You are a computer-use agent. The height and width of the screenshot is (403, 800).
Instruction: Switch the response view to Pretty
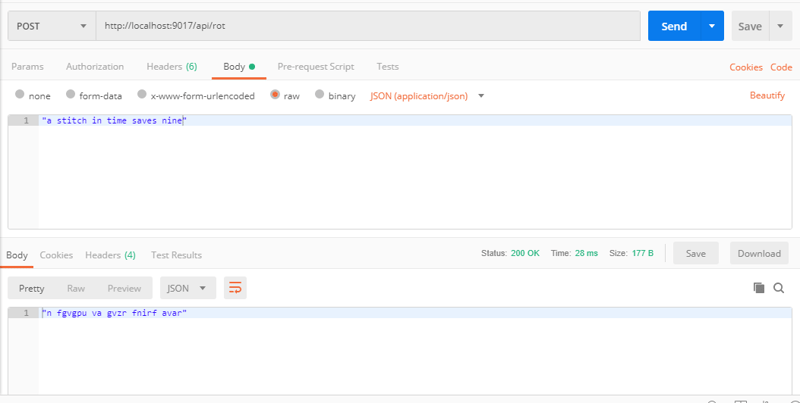pos(32,288)
